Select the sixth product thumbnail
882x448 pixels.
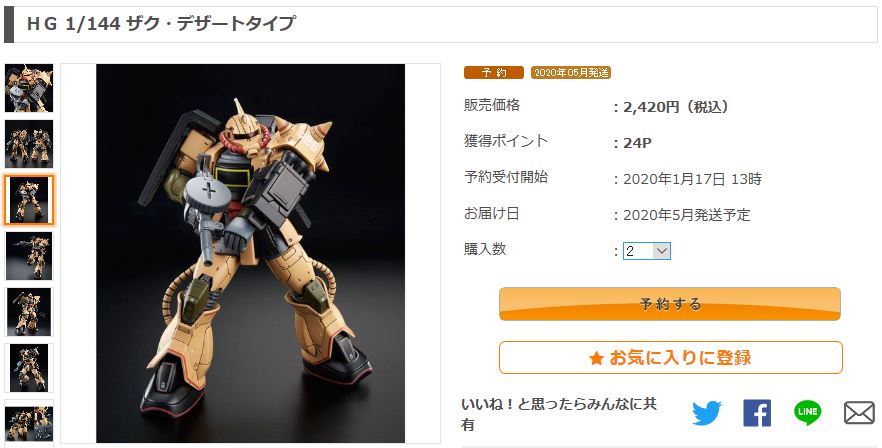29,368
